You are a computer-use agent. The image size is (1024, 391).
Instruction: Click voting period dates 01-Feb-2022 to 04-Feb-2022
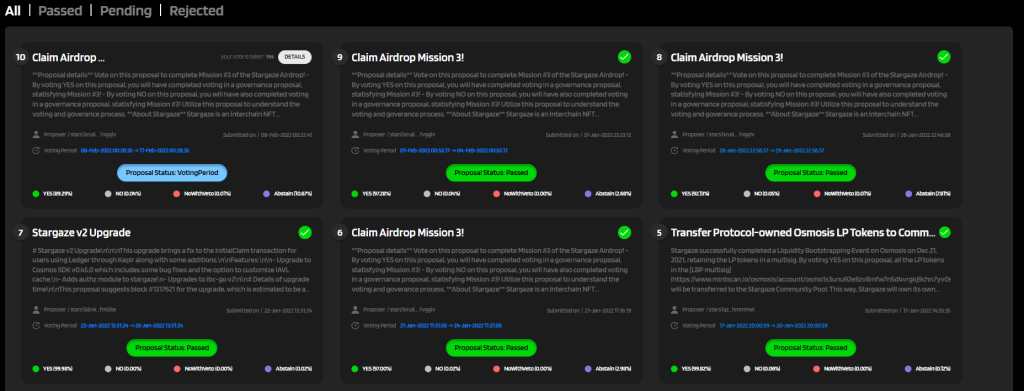coord(454,150)
